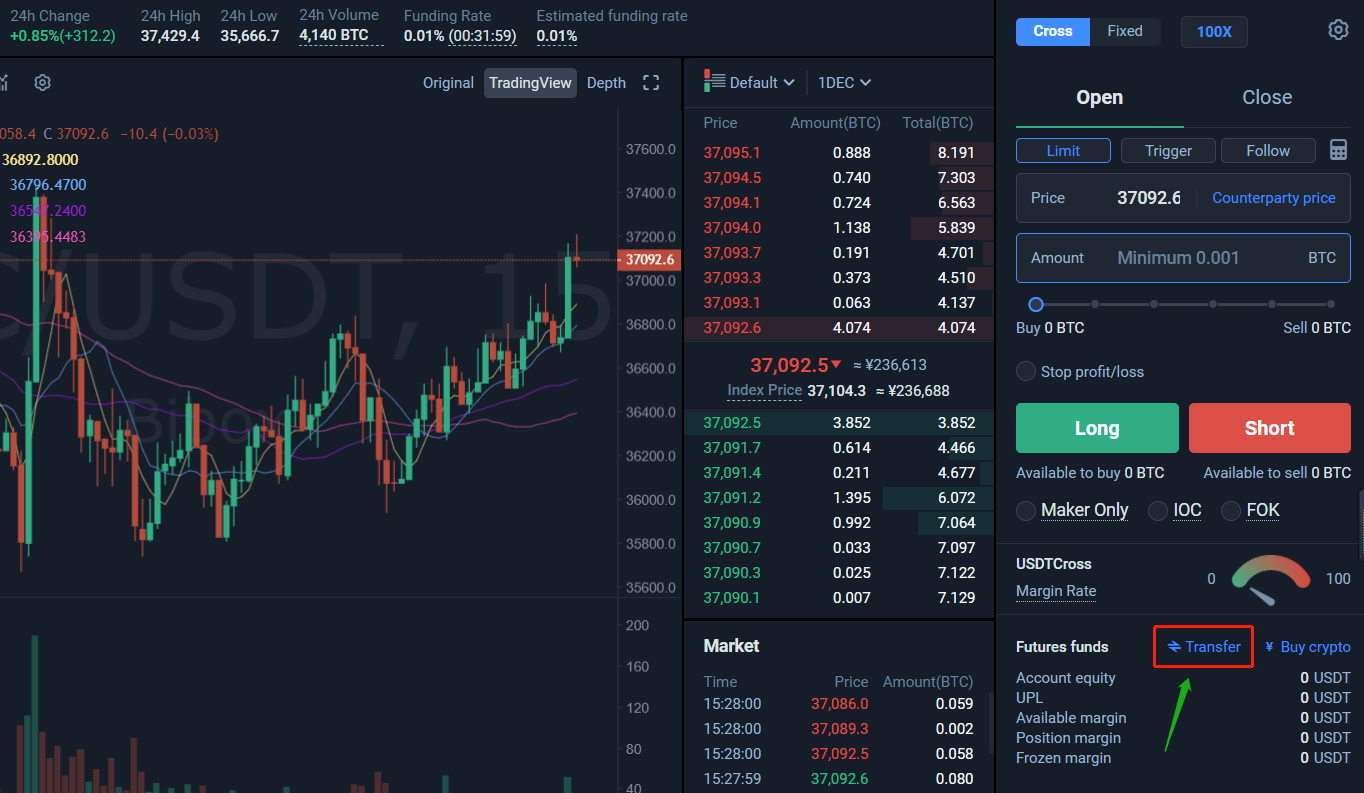The height and width of the screenshot is (793, 1364).
Task: Open chart settings gear icon
Action: point(42,83)
